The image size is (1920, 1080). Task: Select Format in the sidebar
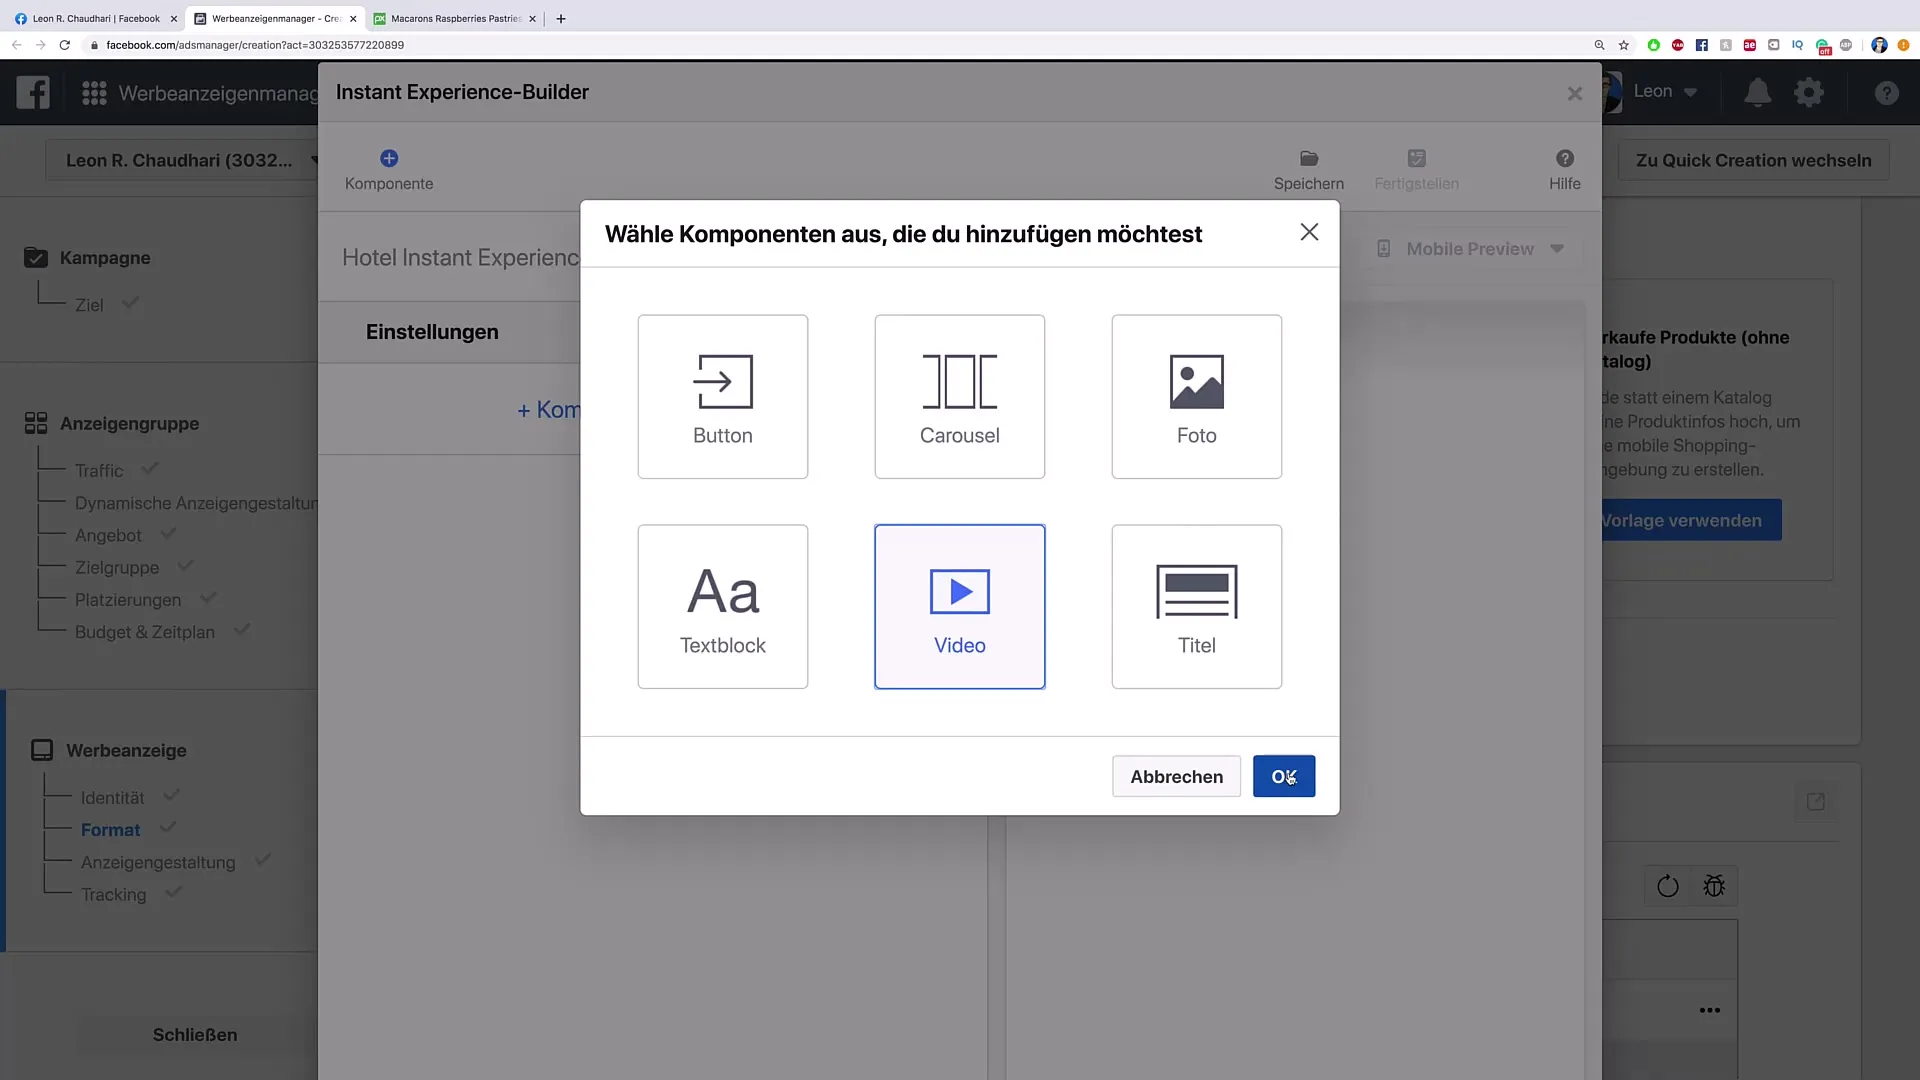click(x=110, y=830)
